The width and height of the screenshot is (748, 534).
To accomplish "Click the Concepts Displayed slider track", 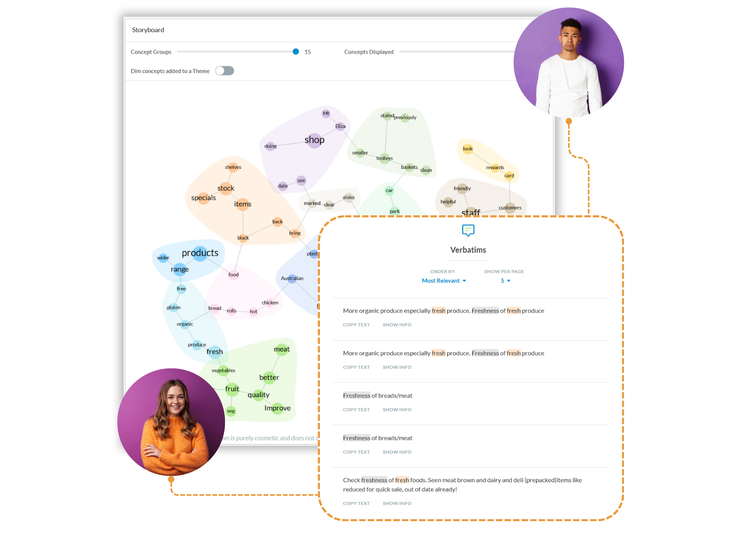I will (458, 52).
